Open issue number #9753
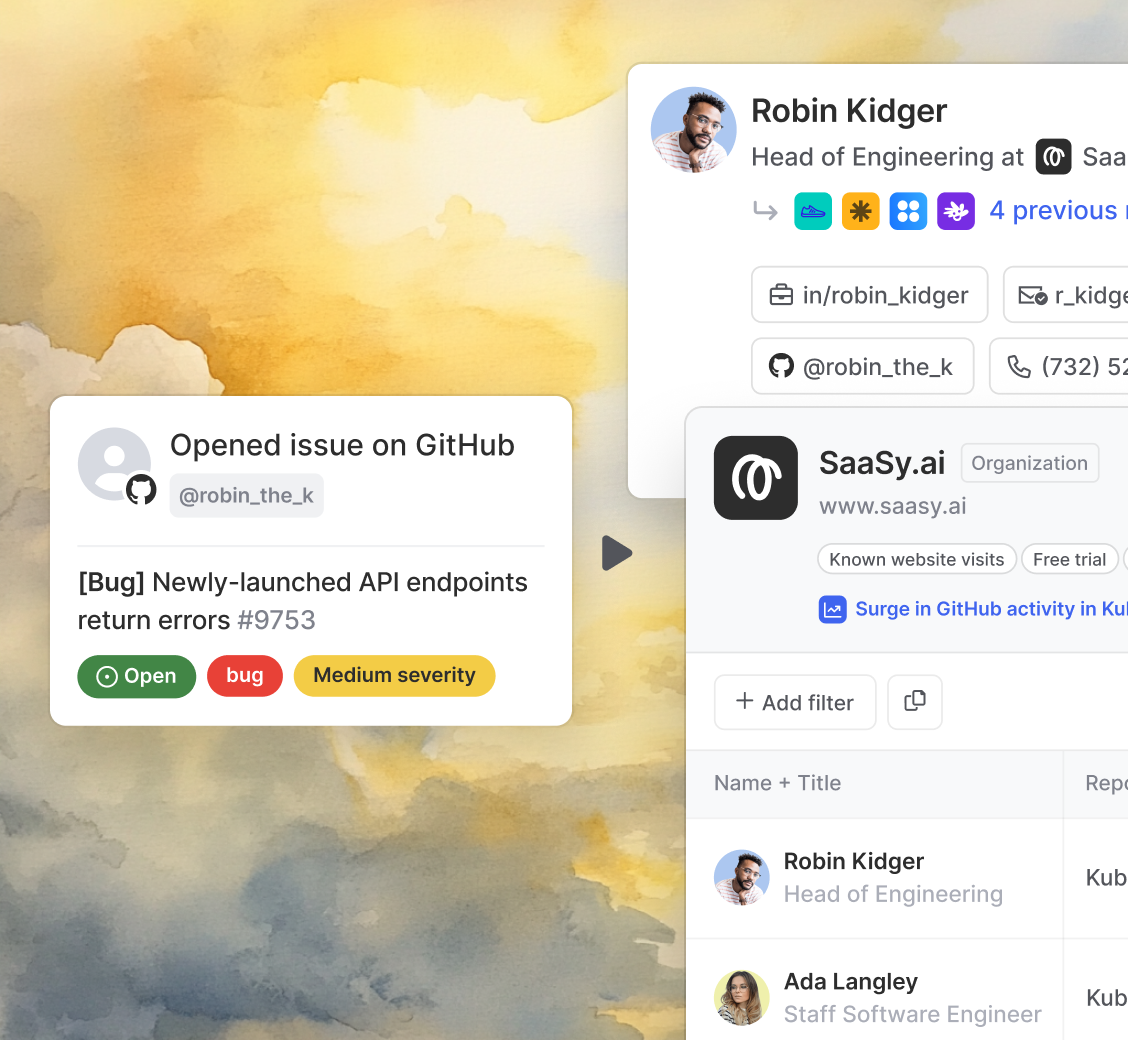The image size is (1128, 1040). (276, 620)
